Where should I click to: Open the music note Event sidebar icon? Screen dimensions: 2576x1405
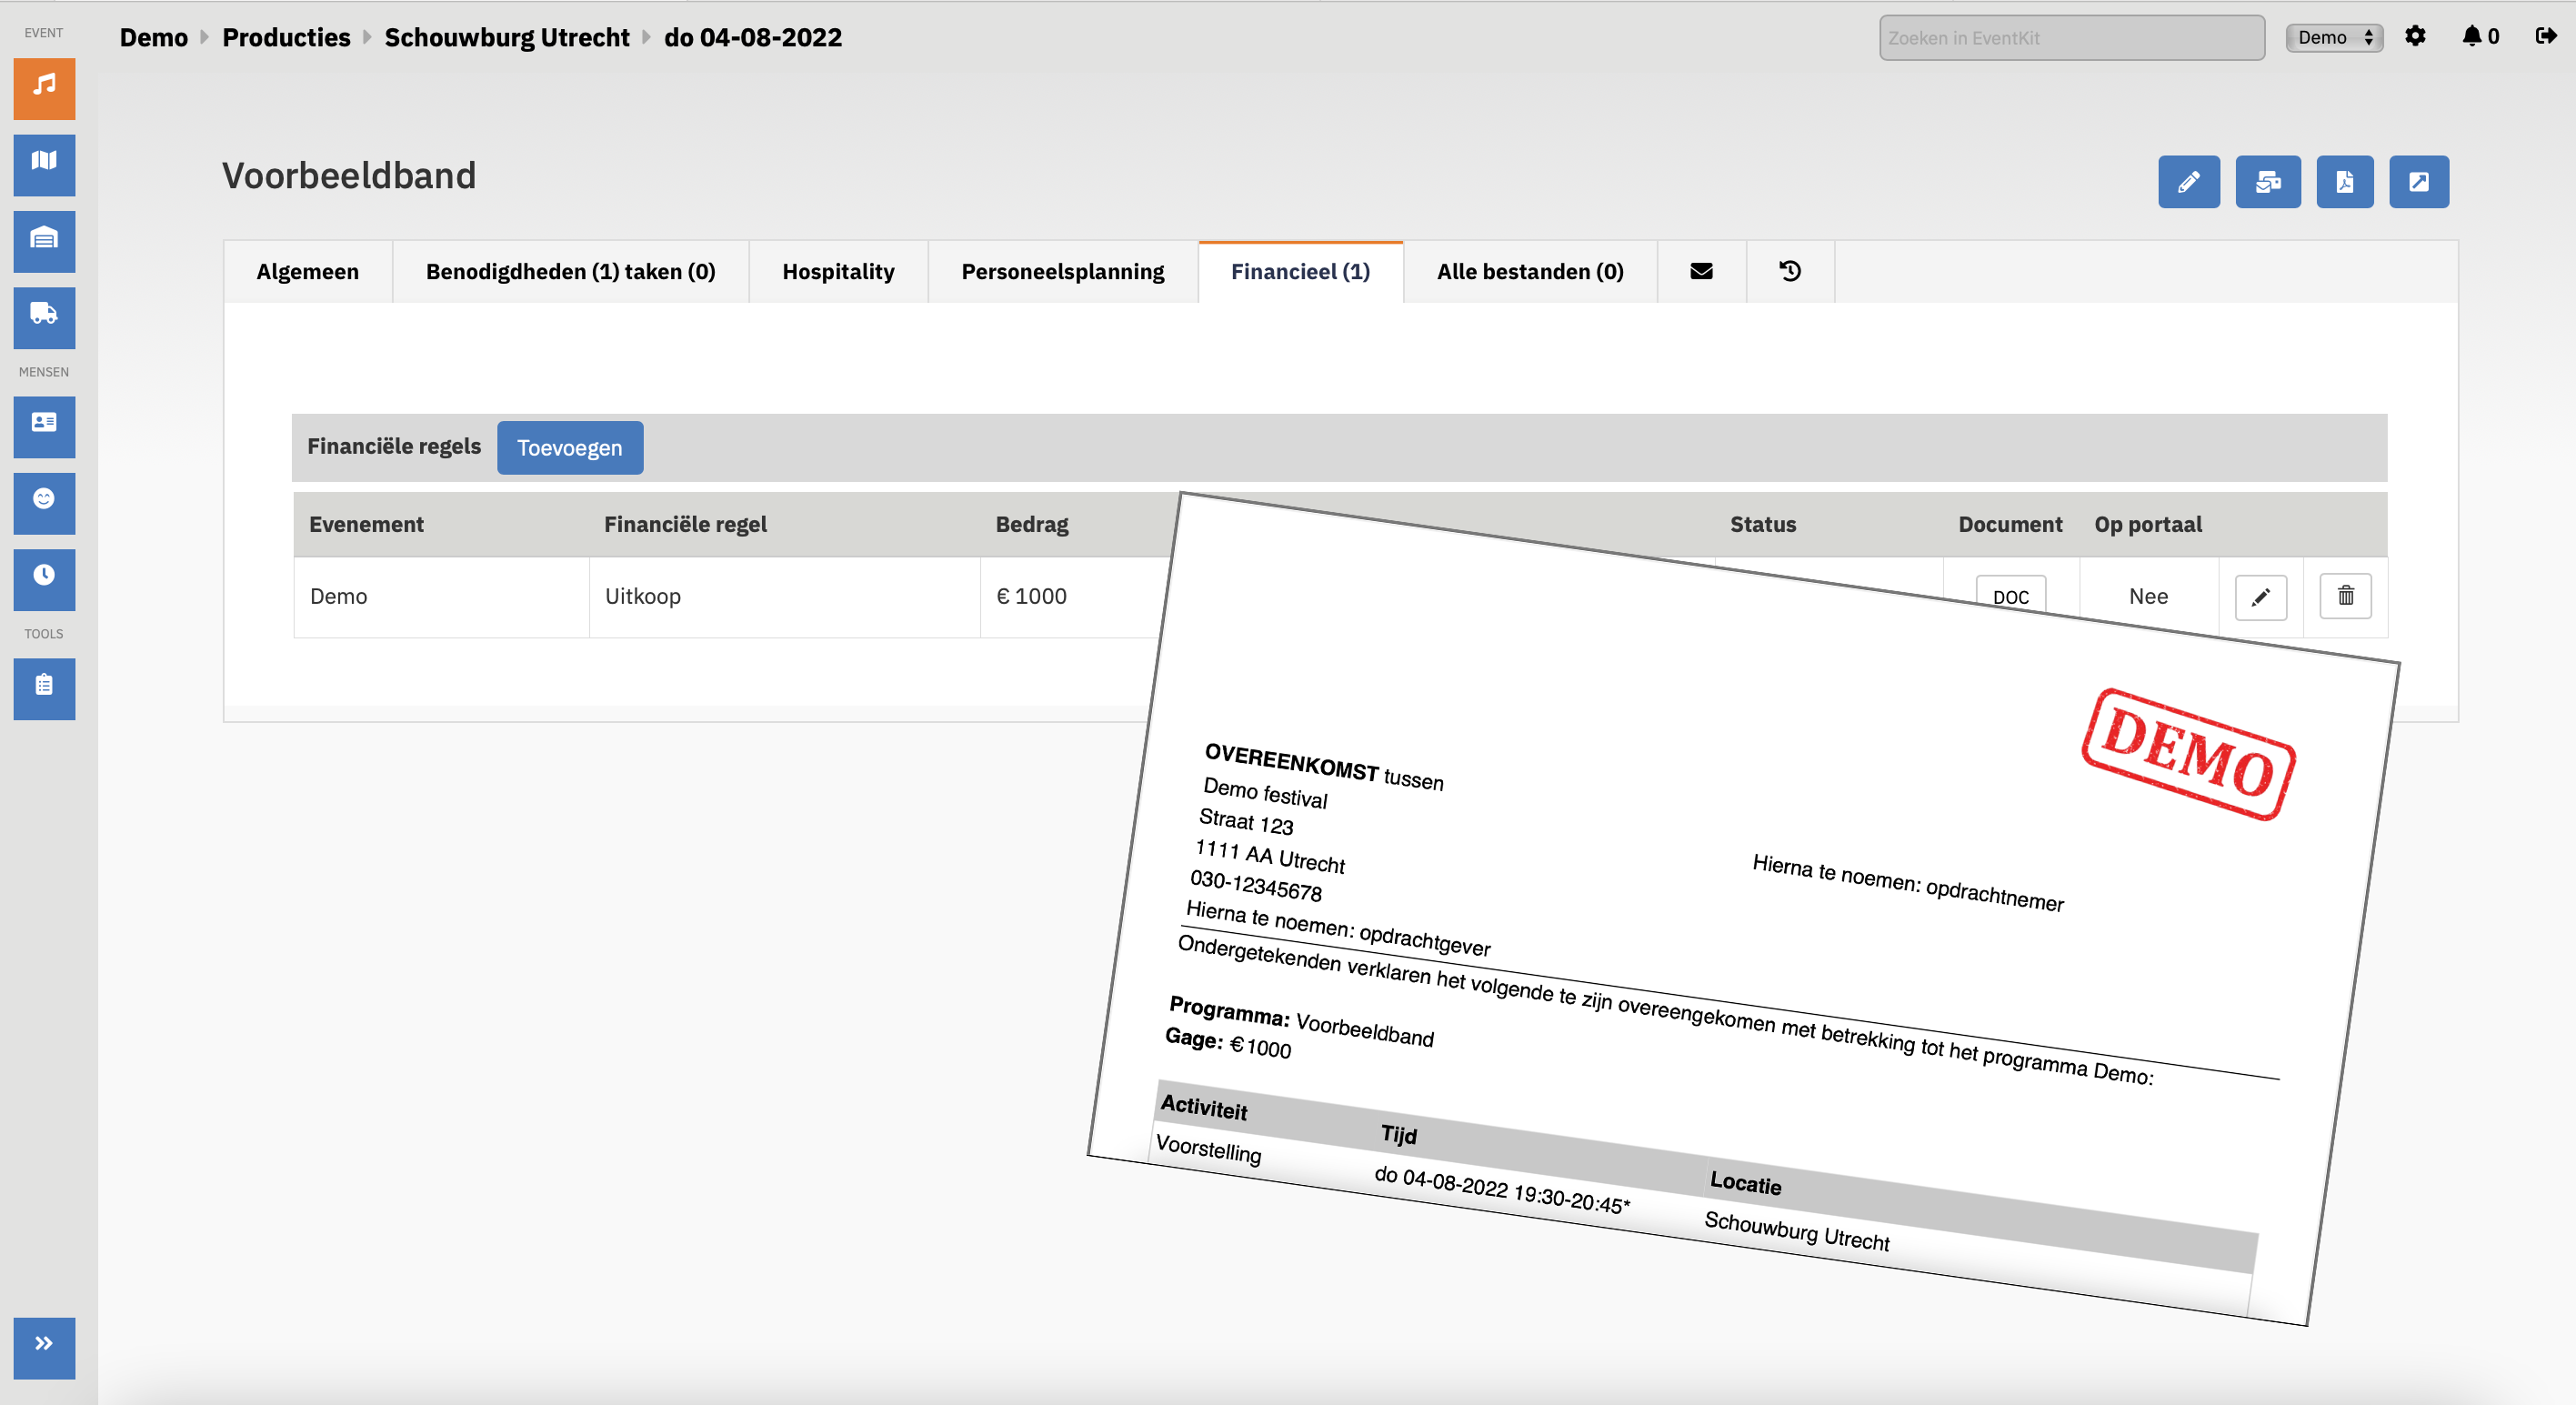(44, 88)
